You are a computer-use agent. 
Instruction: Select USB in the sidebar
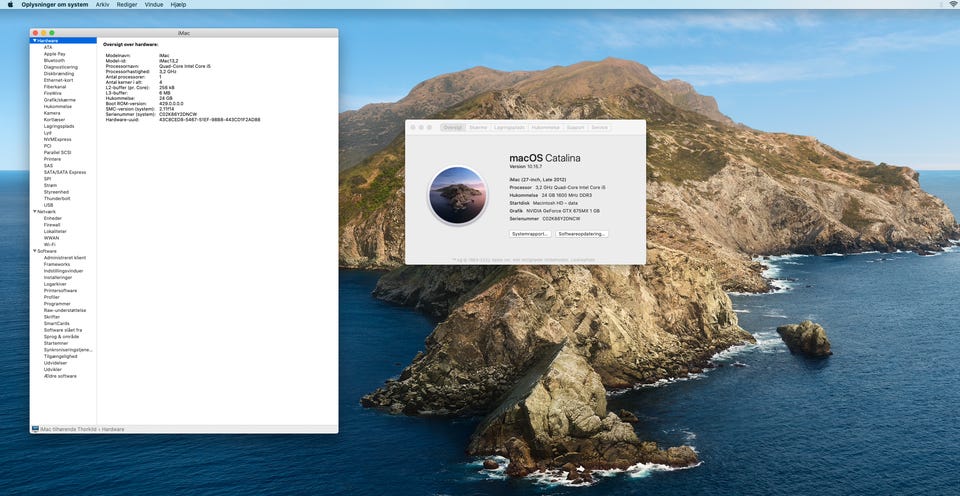click(48, 205)
